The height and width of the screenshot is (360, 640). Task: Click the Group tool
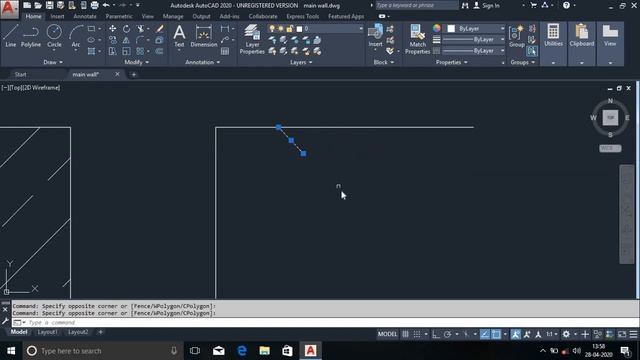coord(517,36)
